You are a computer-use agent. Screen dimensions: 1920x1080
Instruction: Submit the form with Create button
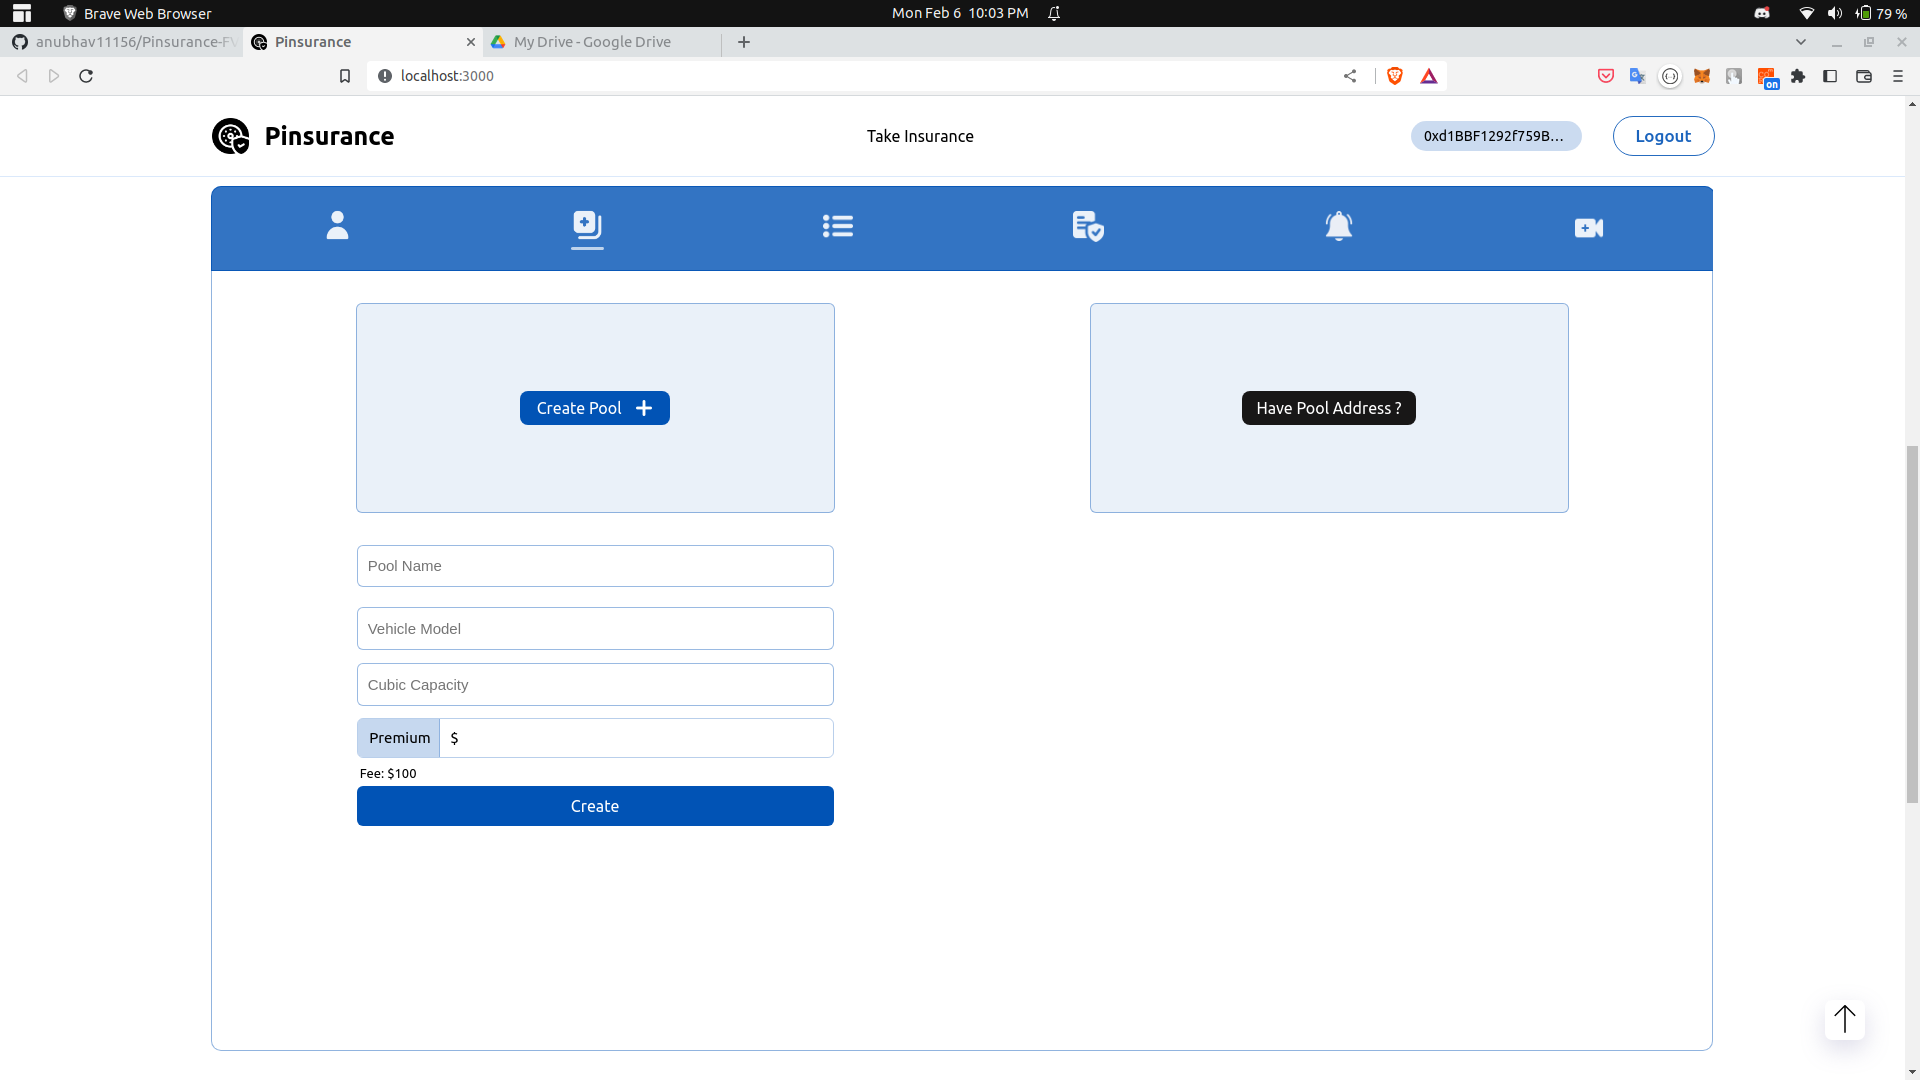[x=595, y=806]
